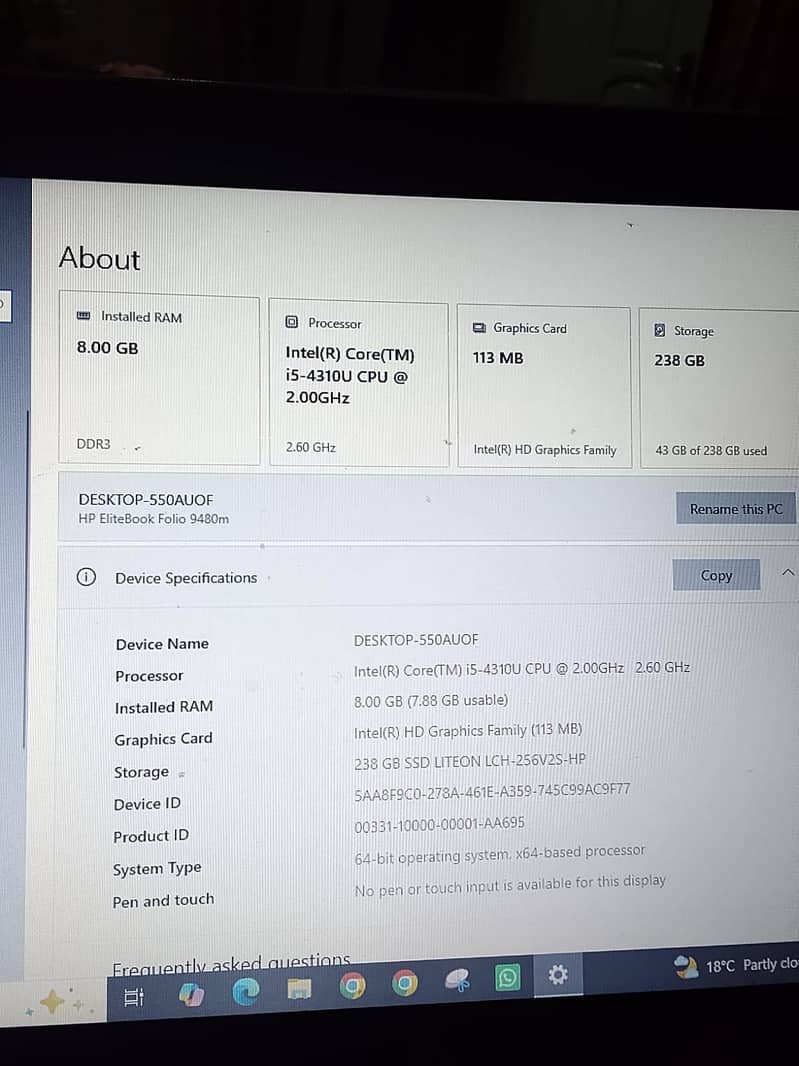The width and height of the screenshot is (799, 1066).
Task: Copy the device specifications
Action: point(716,575)
